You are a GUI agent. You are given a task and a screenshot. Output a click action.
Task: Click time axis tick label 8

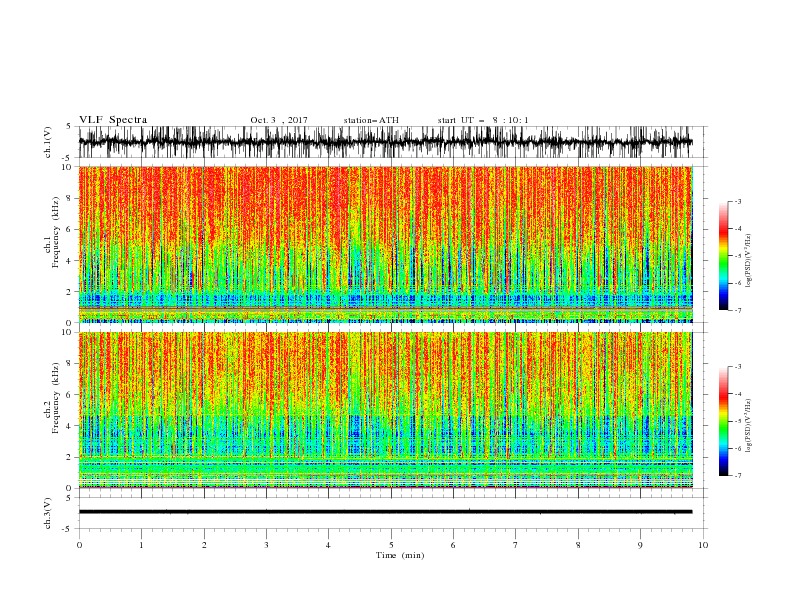point(578,545)
